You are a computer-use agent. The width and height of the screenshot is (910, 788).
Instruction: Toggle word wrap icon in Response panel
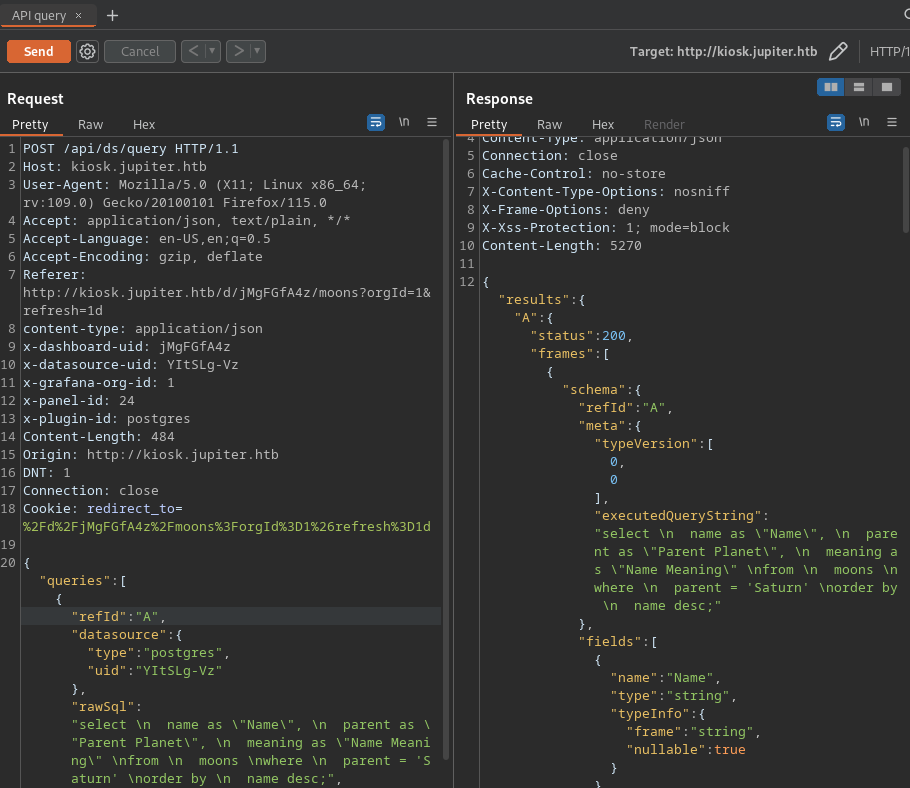click(x=836, y=122)
